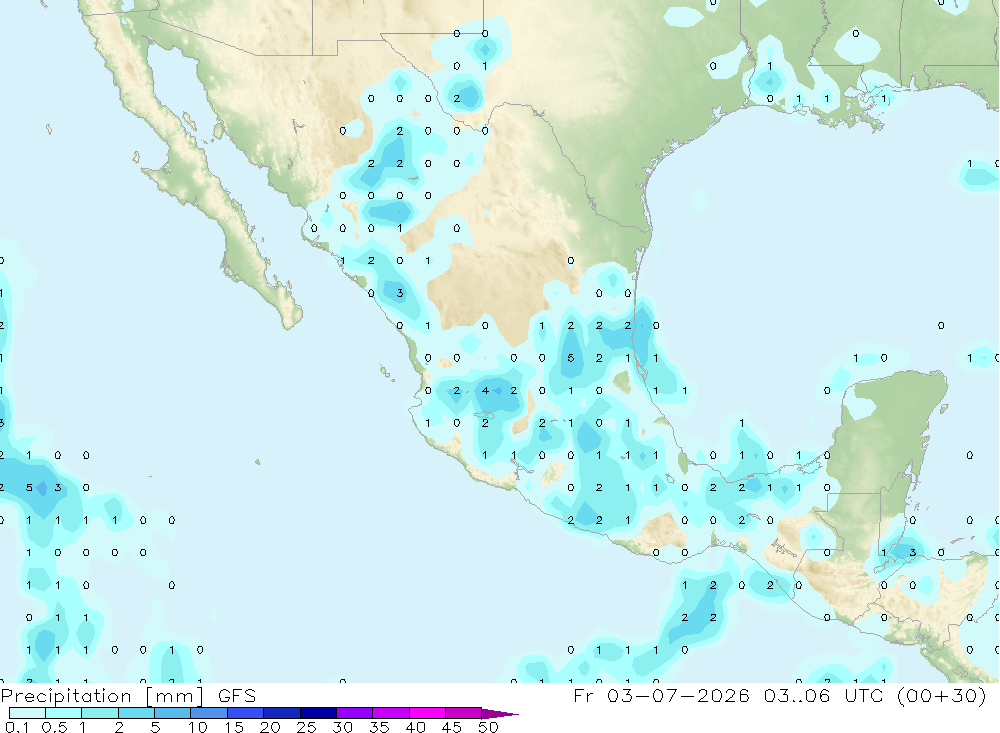Select the 10–15 mm legend color swatch
The width and height of the screenshot is (1000, 733).
209,713
